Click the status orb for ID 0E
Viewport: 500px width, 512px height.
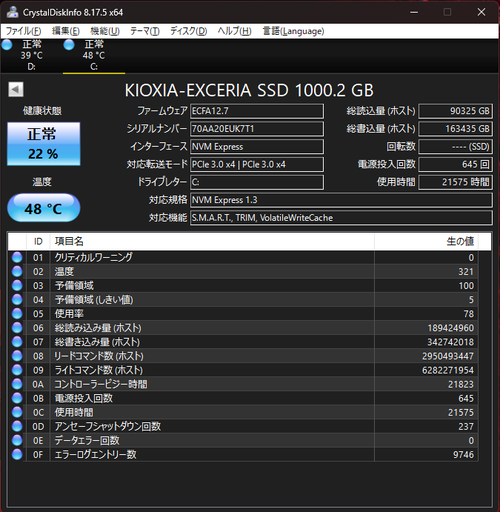(x=17, y=440)
